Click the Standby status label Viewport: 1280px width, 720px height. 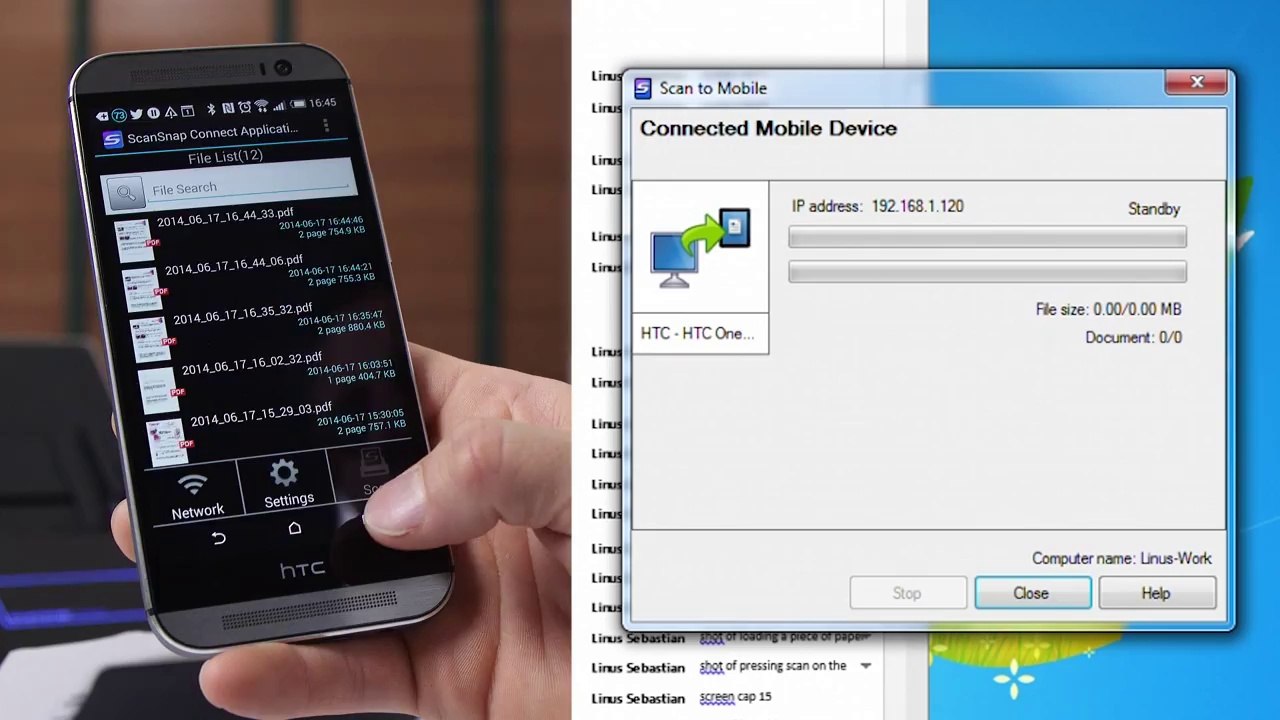[1154, 209]
